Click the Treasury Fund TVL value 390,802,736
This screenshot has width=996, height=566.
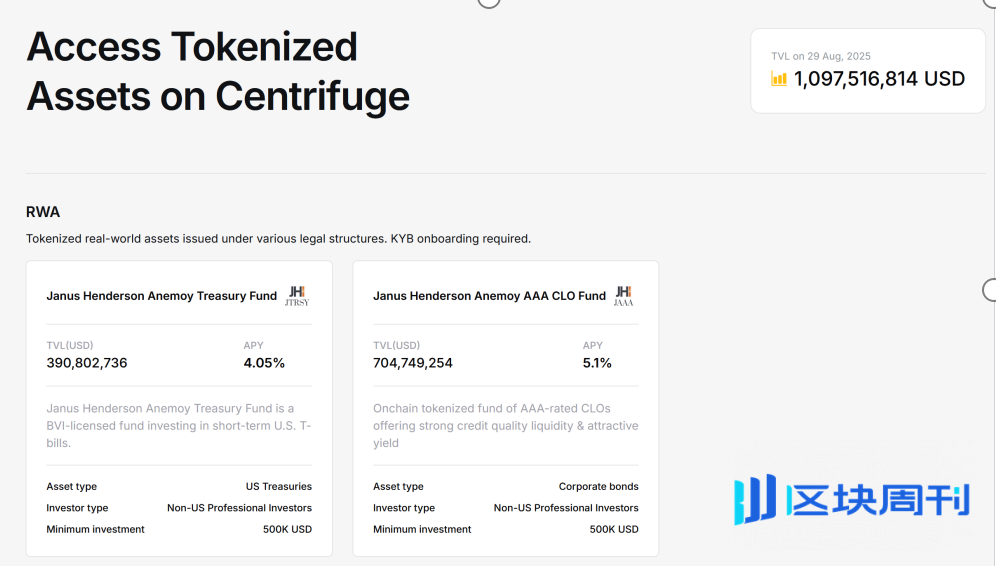87,363
